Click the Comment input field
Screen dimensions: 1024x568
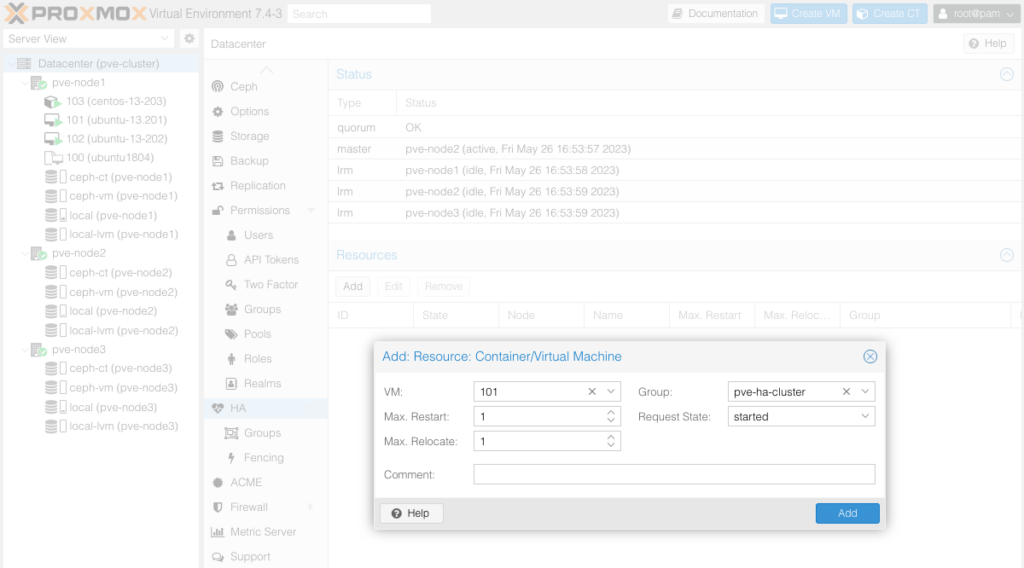(674, 475)
